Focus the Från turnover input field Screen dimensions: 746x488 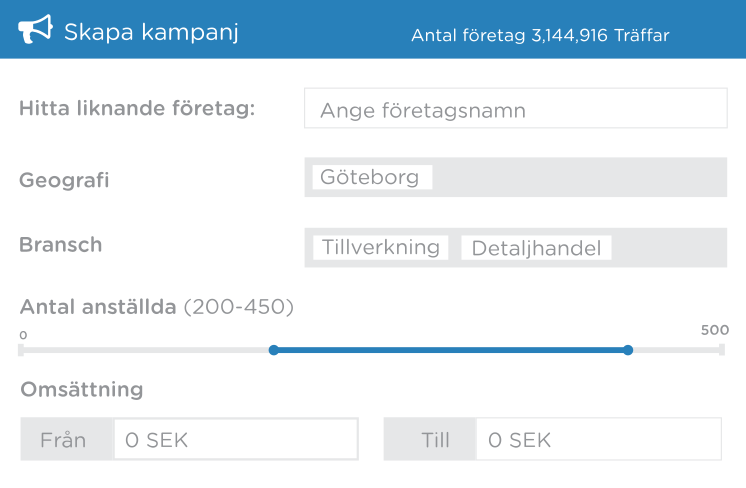coord(236,439)
